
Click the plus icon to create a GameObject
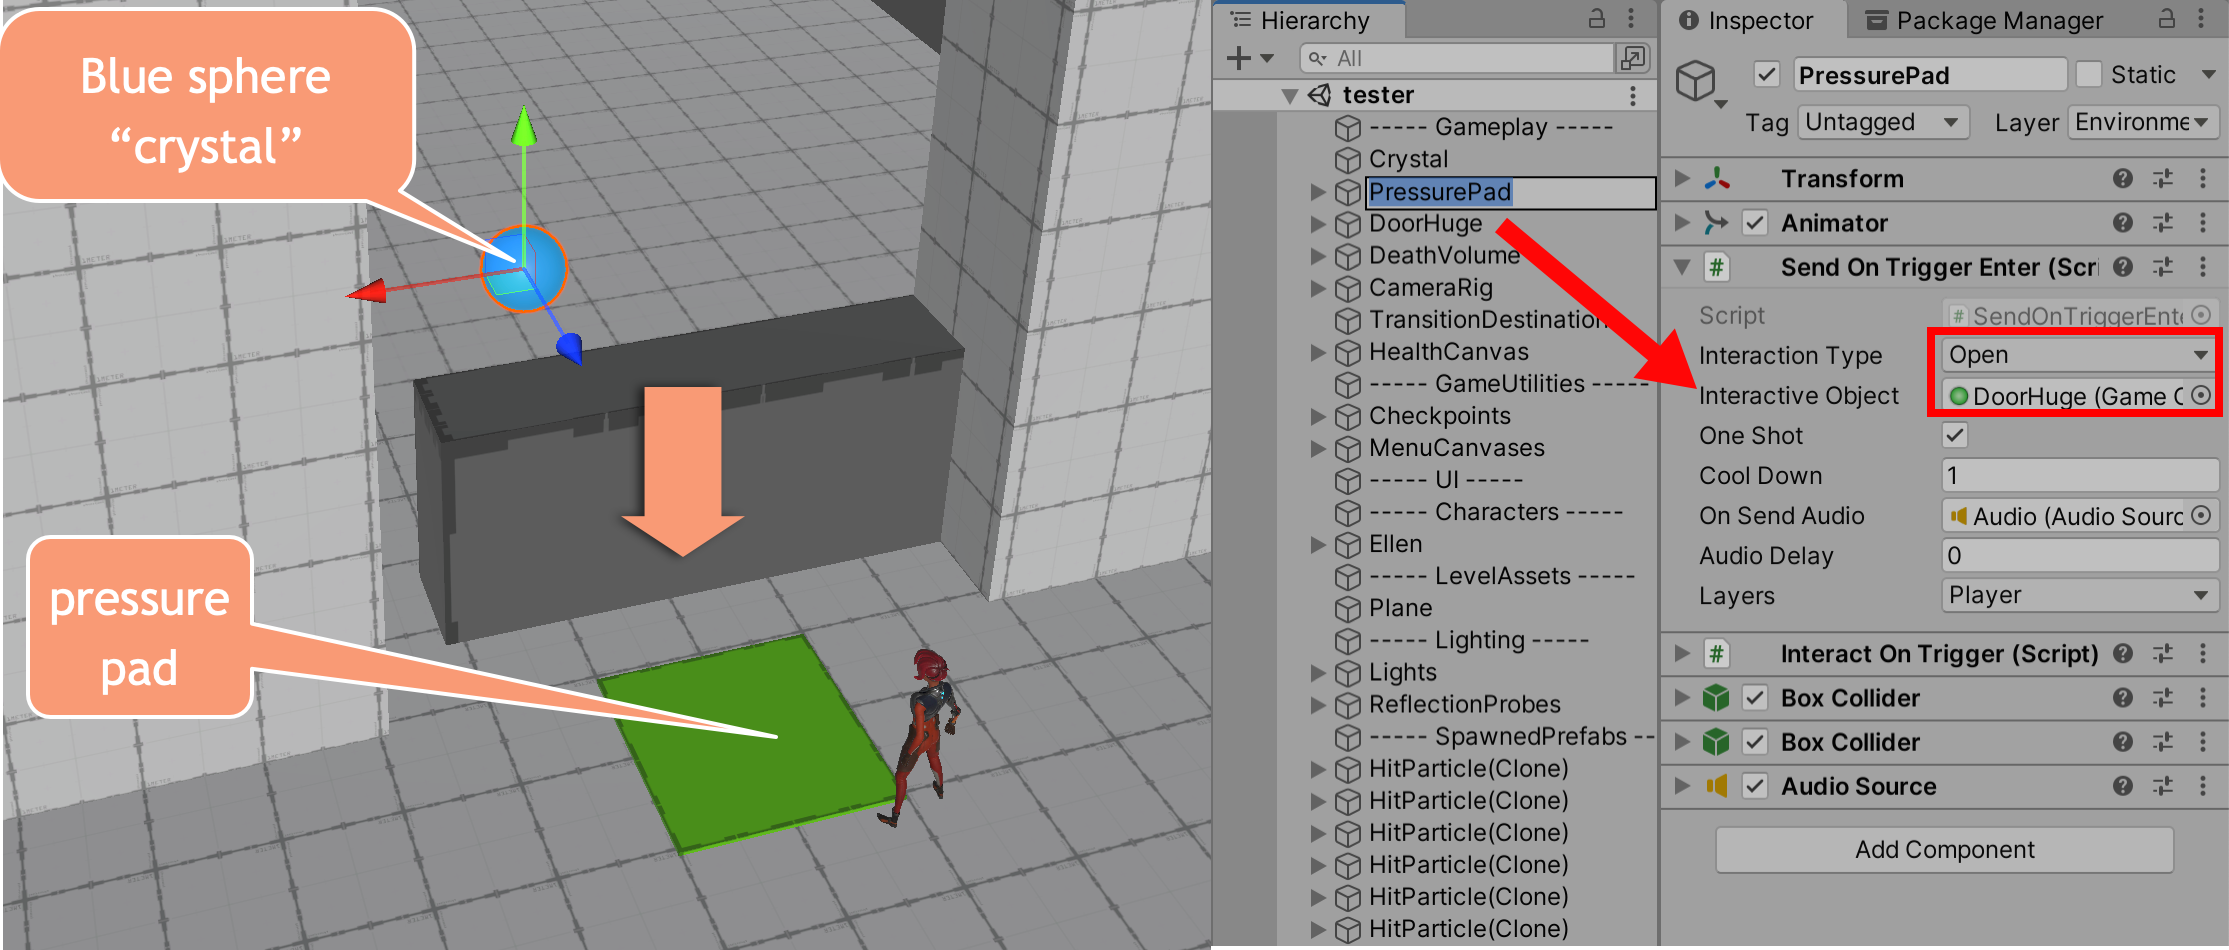[1238, 57]
